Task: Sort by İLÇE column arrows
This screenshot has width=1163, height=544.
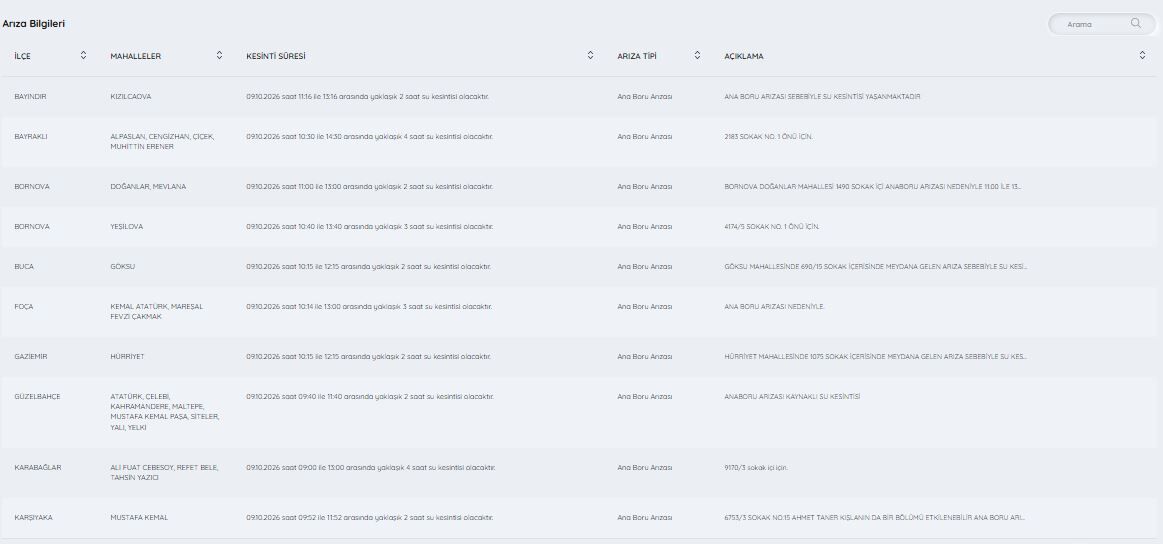Action: (x=83, y=56)
